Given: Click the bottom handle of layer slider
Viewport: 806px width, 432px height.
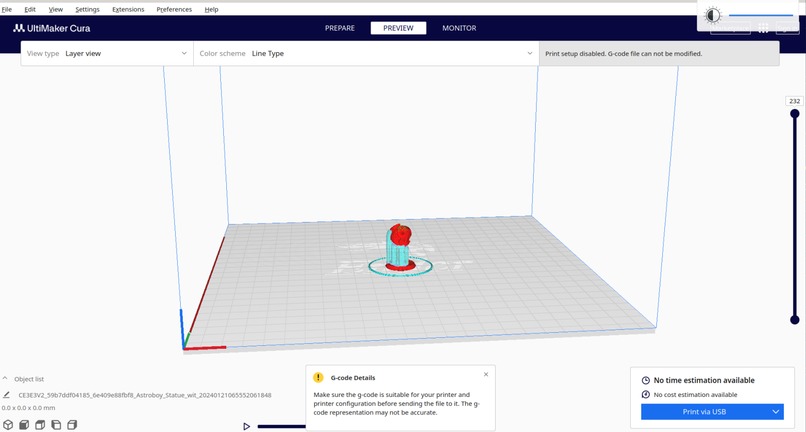Looking at the screenshot, I should click(795, 320).
